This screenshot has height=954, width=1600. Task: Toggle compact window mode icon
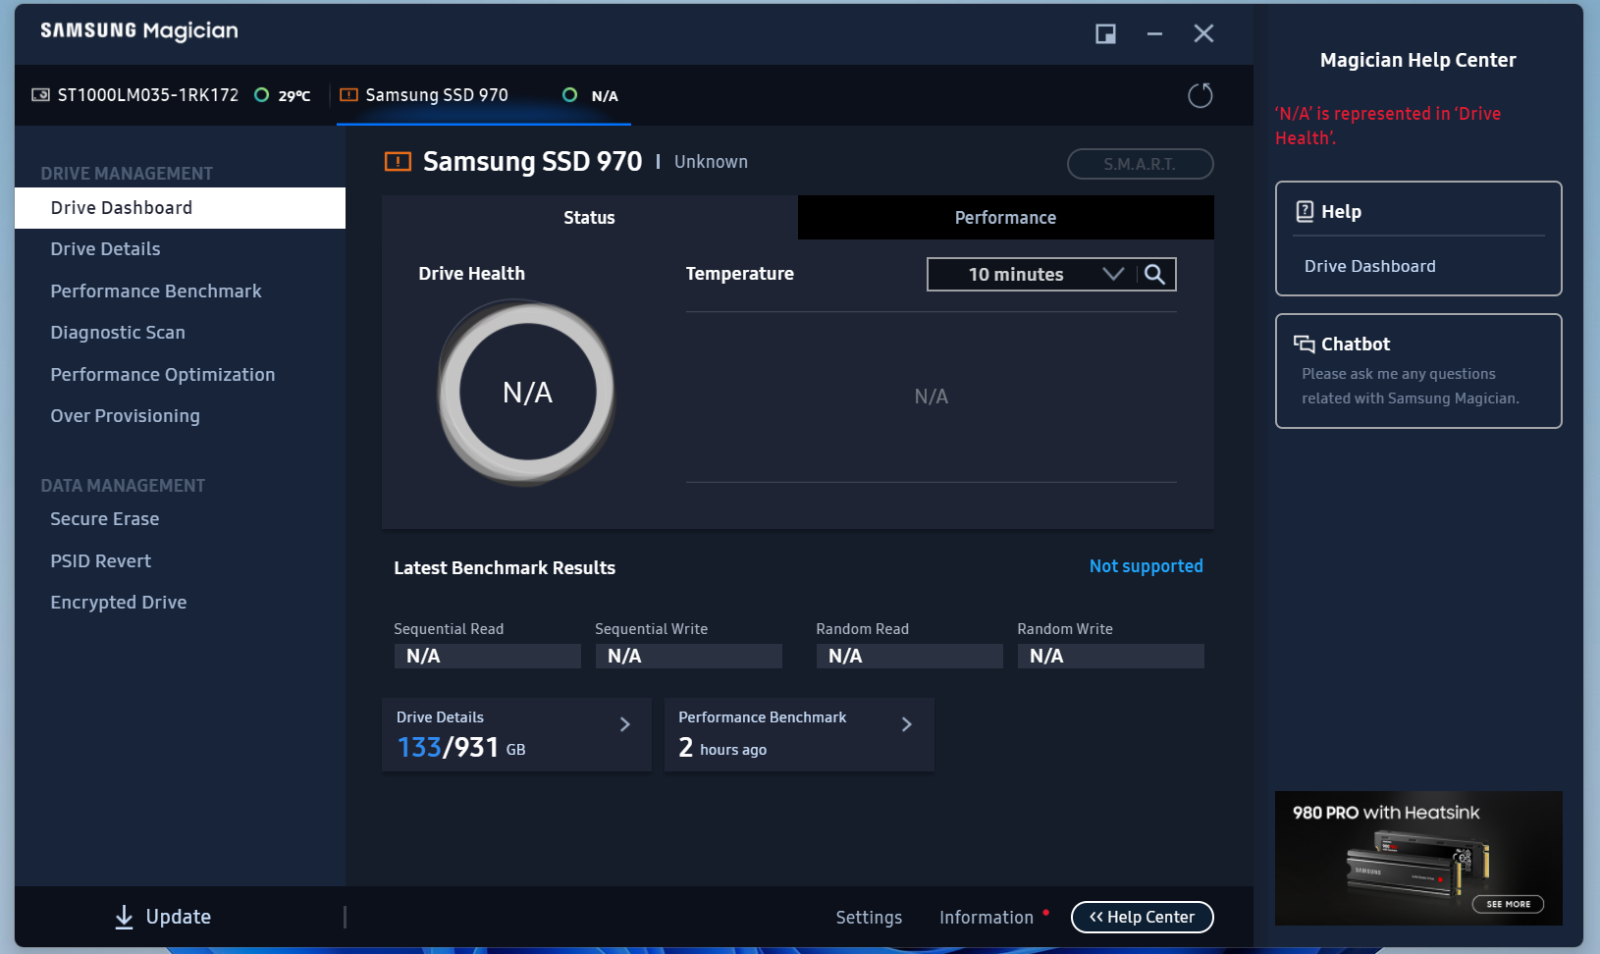tap(1105, 34)
